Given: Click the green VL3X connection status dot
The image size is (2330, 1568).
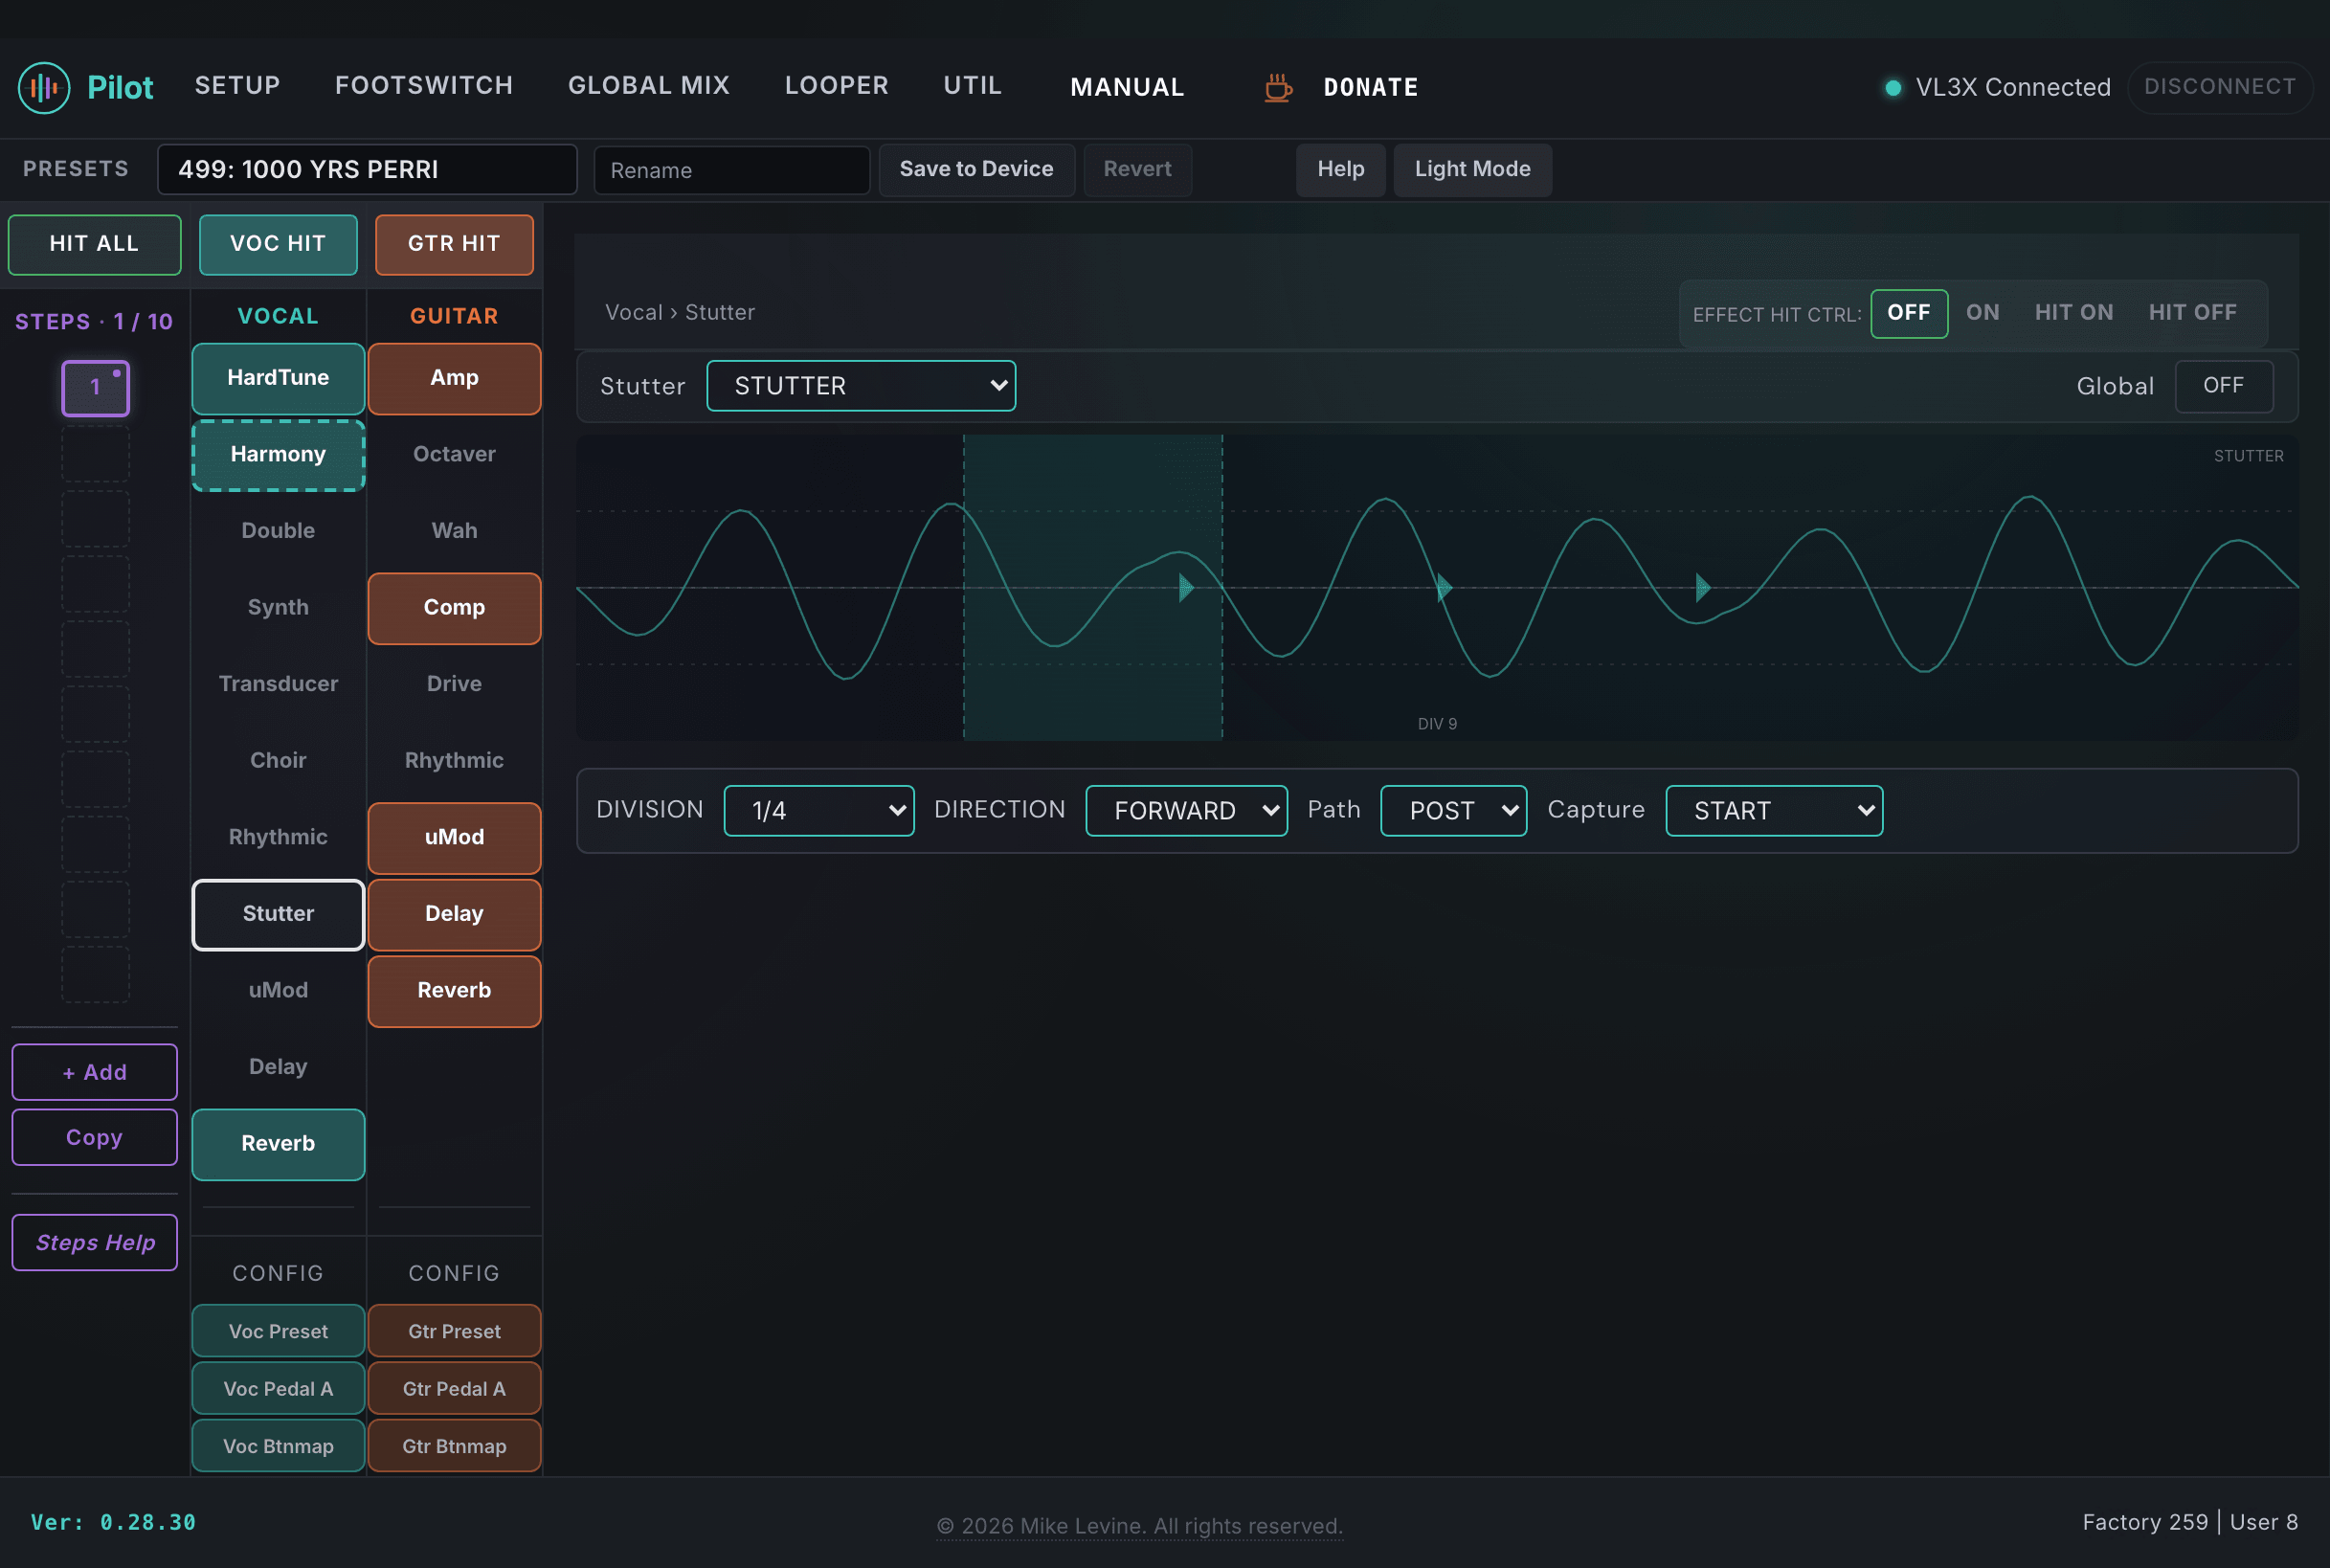Looking at the screenshot, I should (1892, 88).
